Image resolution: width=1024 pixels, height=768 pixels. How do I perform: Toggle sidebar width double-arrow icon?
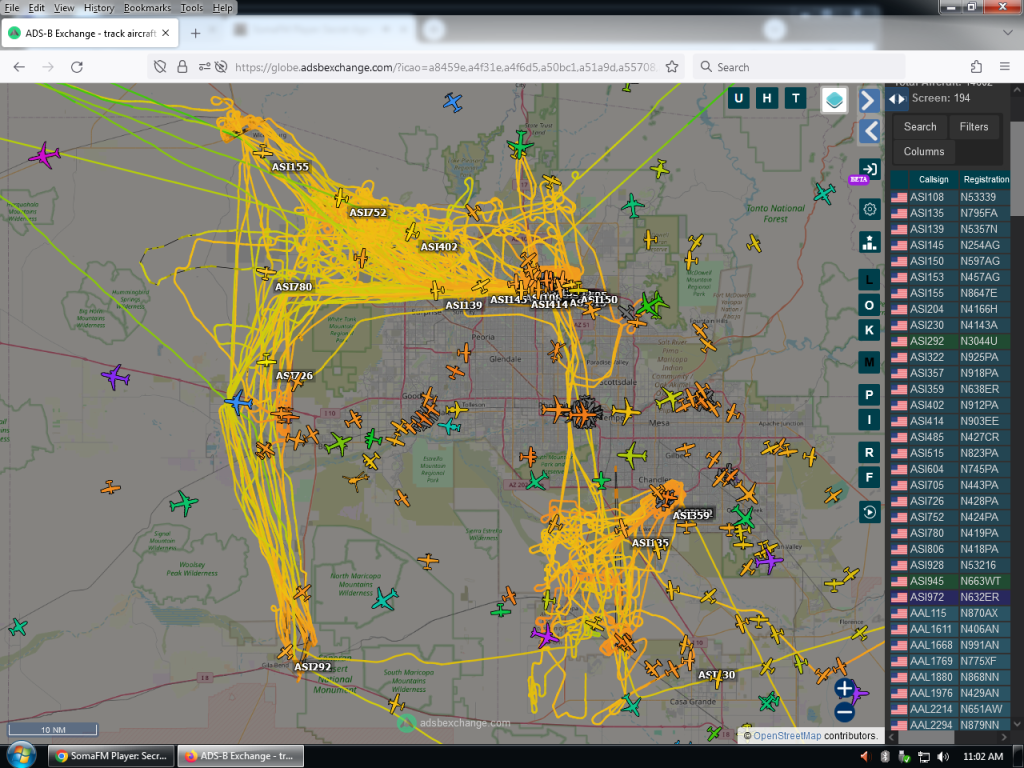[x=897, y=99]
